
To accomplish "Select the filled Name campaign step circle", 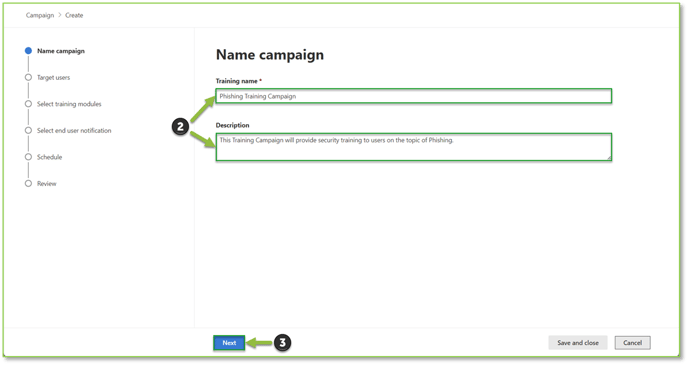I will point(28,51).
